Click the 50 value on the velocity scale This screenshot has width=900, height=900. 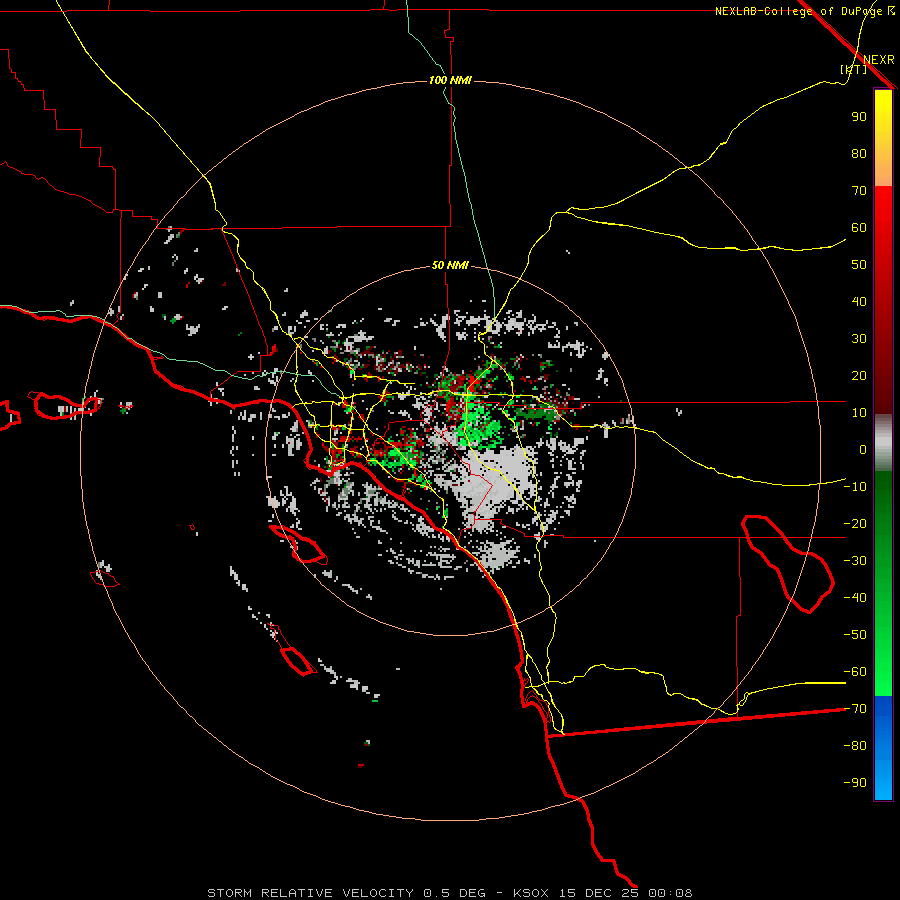(x=859, y=265)
